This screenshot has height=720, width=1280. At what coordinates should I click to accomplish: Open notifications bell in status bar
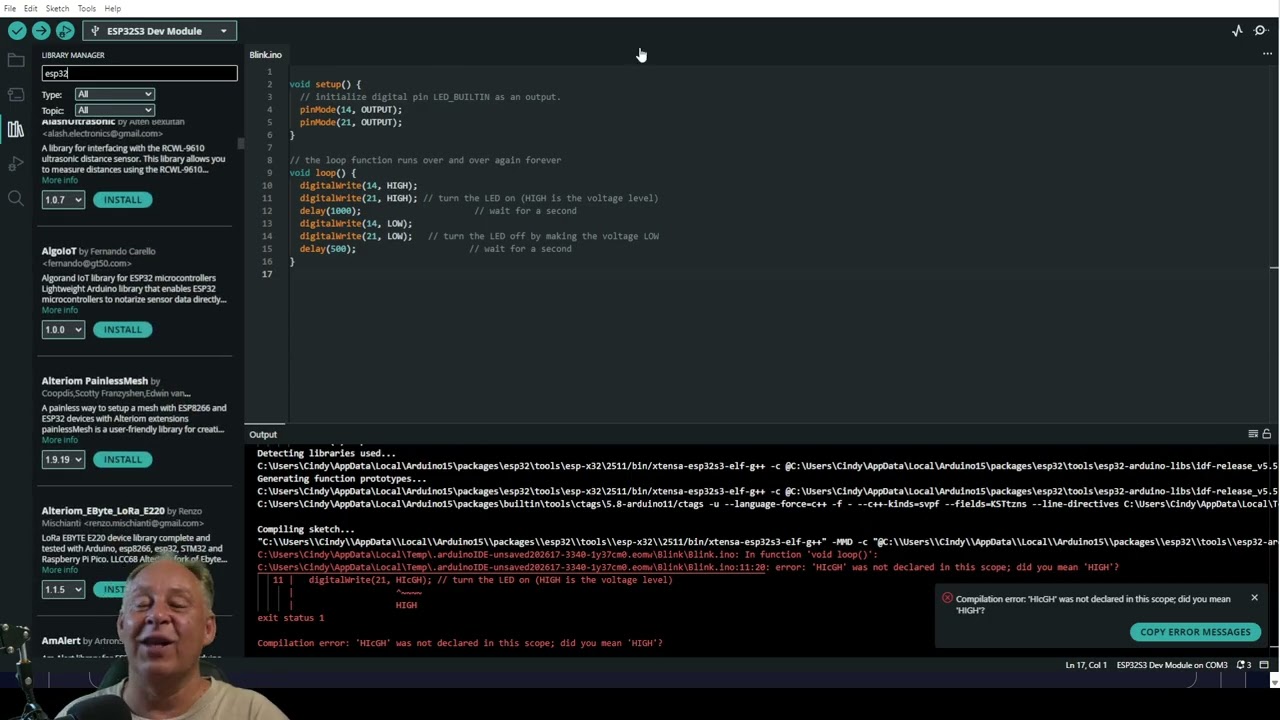pyautogui.click(x=1244, y=665)
